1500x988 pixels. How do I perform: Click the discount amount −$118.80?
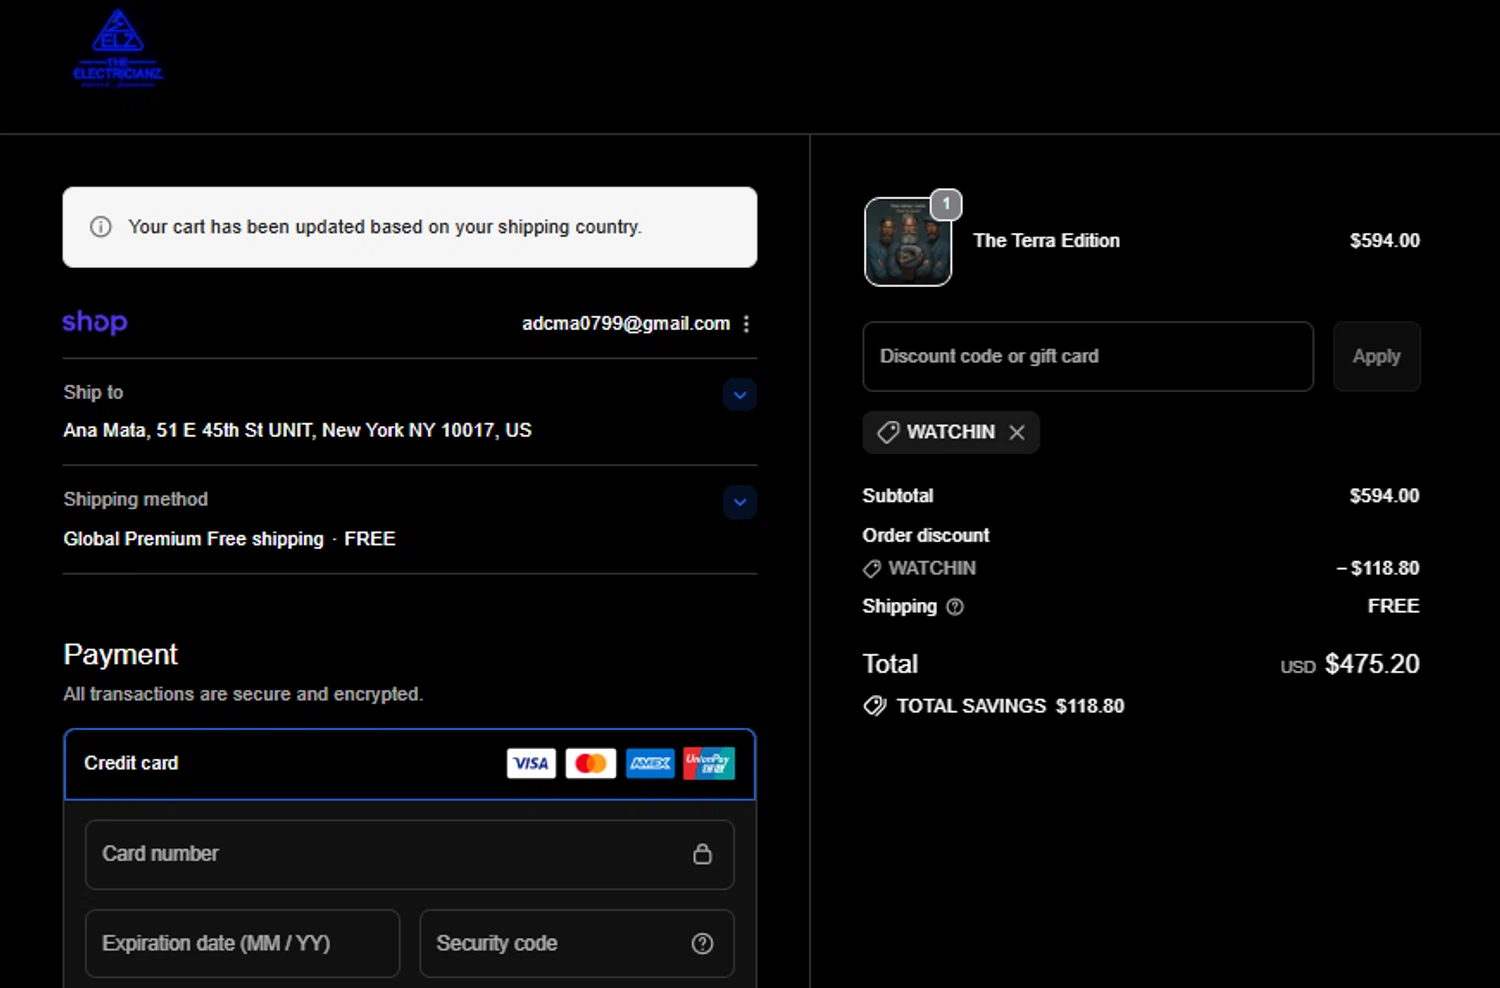coord(1378,568)
